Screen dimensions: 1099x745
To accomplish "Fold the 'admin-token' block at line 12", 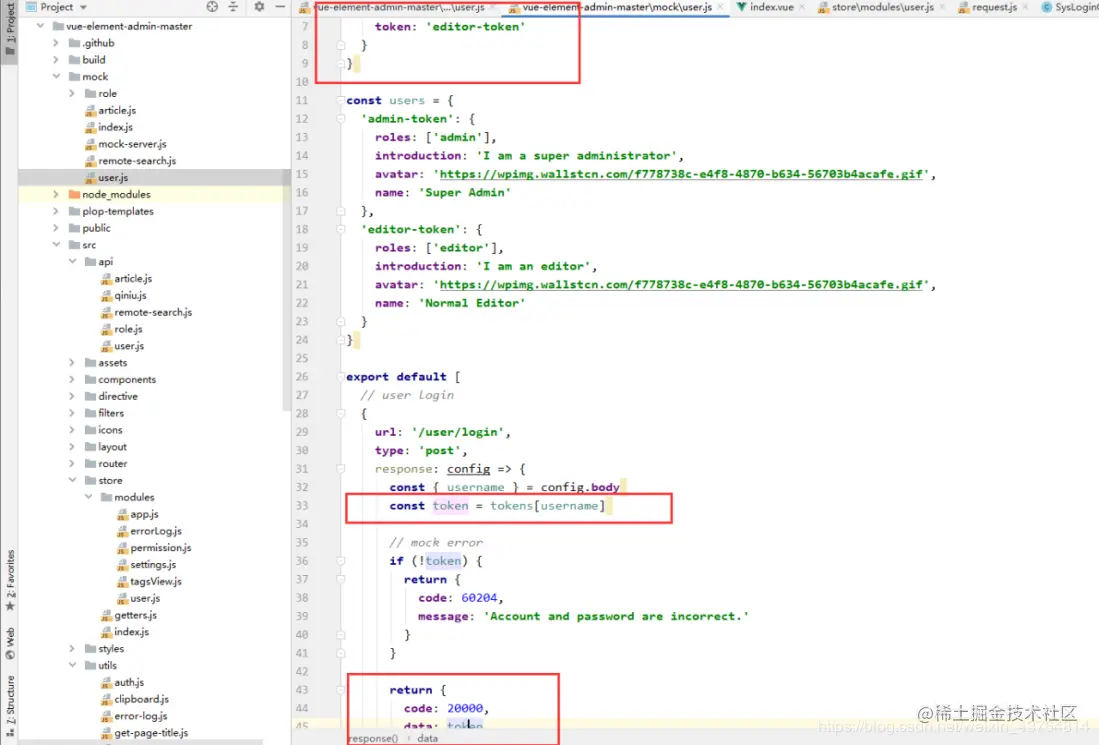I will [x=341, y=119].
